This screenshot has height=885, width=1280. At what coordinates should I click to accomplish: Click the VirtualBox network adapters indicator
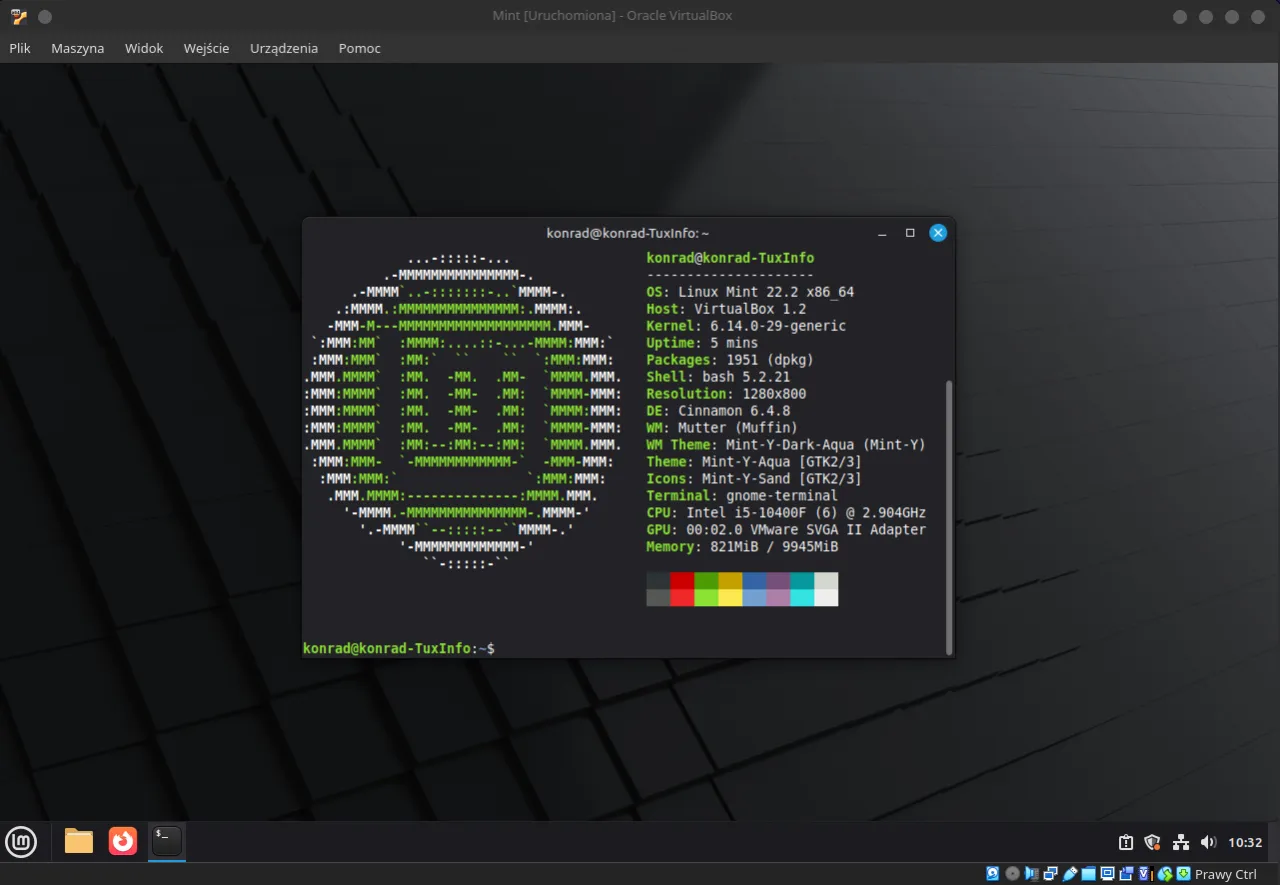[x=1051, y=874]
